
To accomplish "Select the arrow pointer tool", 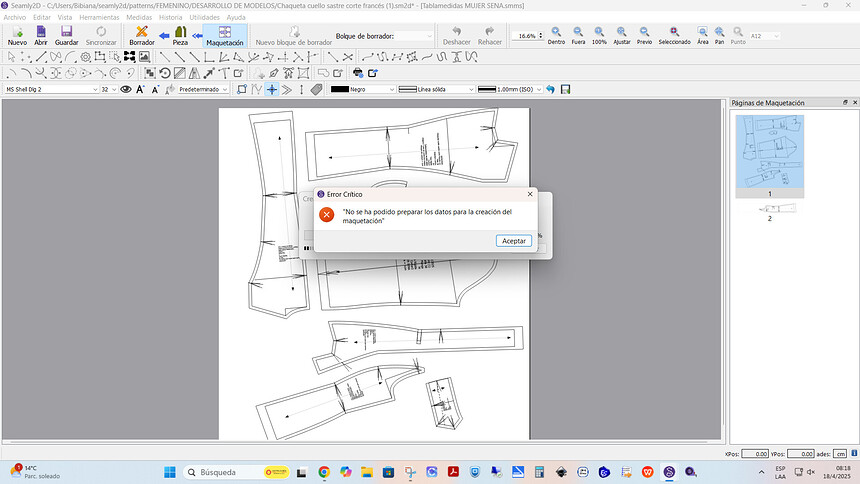I will click(11, 57).
